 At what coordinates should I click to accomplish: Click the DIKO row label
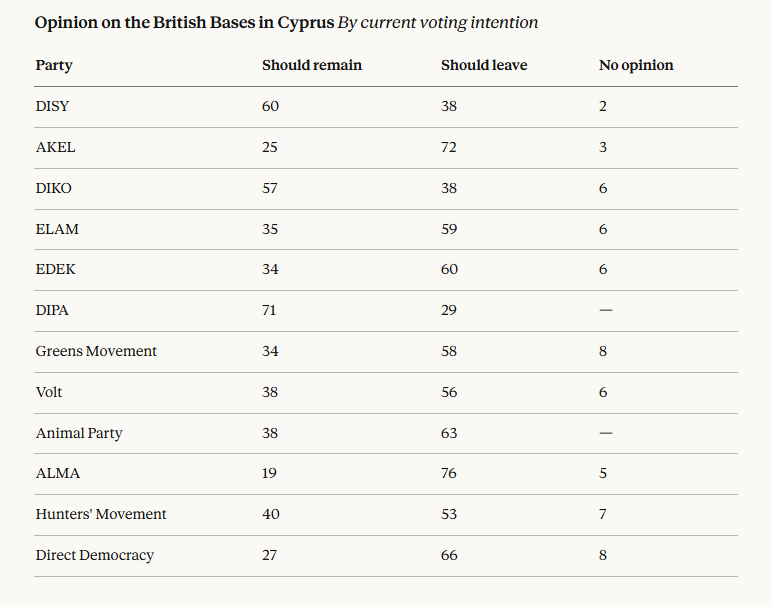[x=53, y=188]
